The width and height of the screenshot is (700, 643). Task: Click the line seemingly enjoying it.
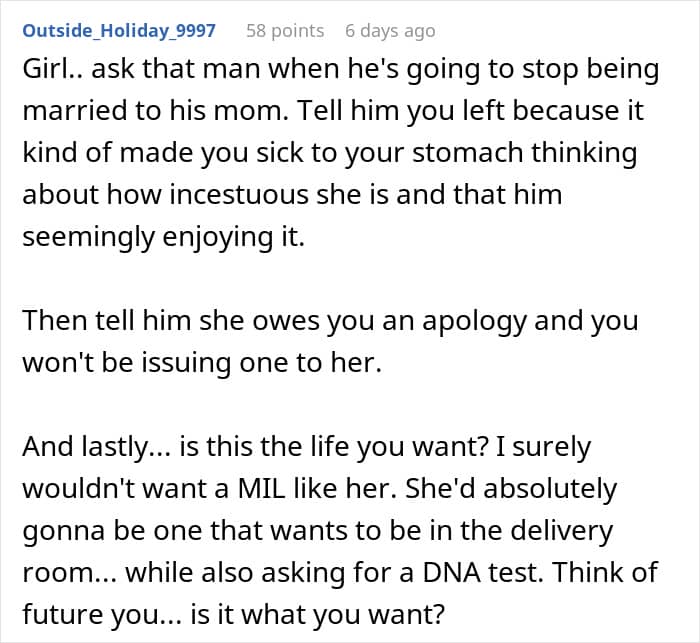click(x=163, y=237)
